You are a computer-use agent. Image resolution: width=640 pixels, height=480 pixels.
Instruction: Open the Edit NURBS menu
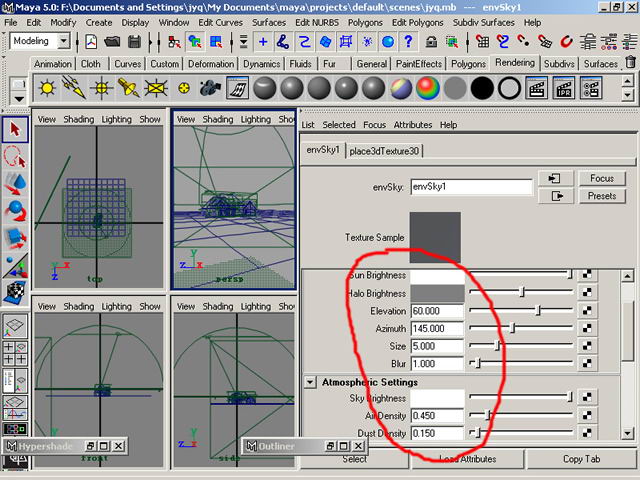point(317,22)
